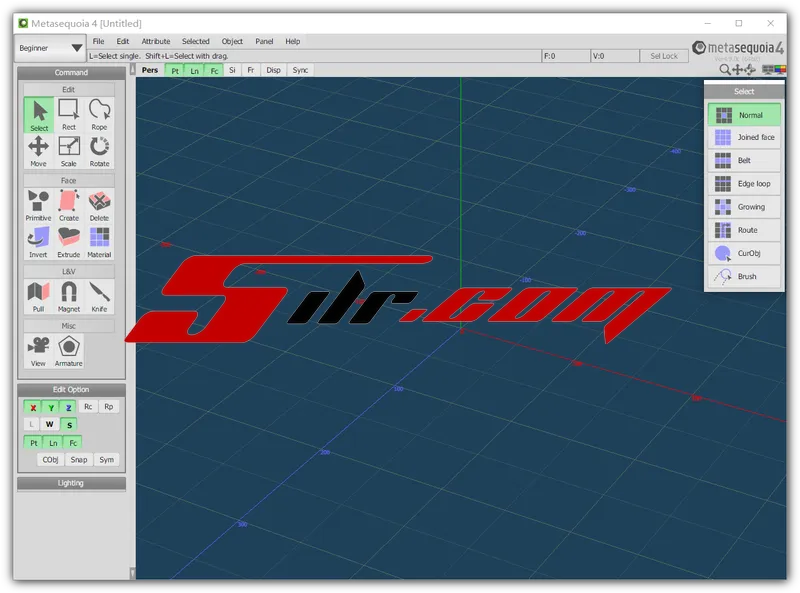Open the Object menu

coord(232,41)
